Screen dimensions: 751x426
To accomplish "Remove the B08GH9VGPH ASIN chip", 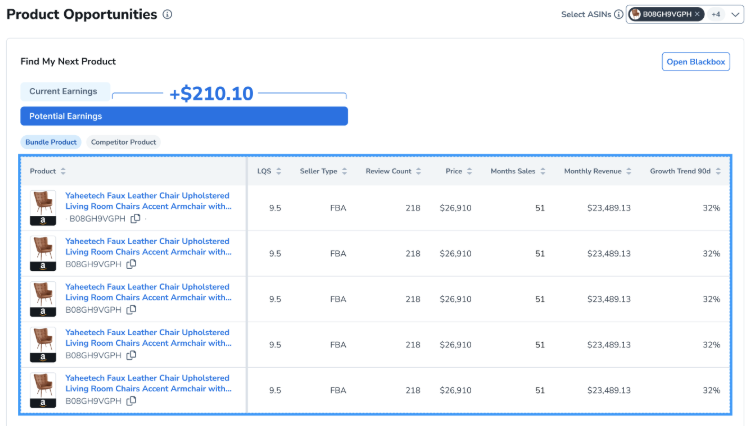I will pos(697,15).
